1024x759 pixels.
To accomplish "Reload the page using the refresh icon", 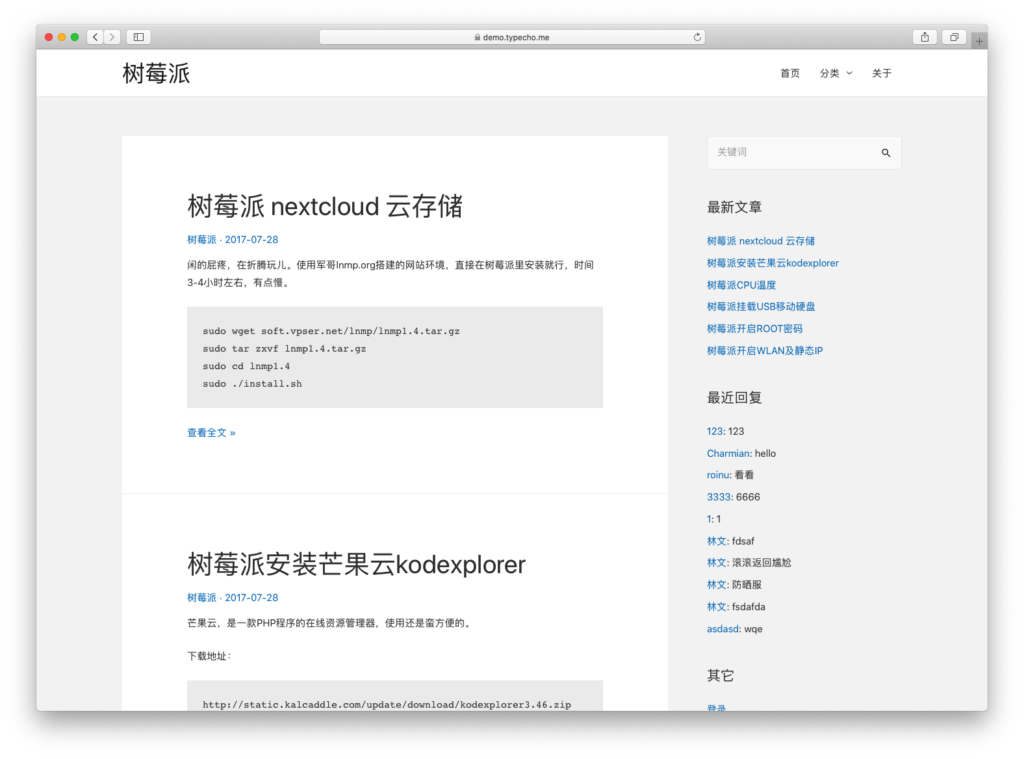I will click(697, 36).
